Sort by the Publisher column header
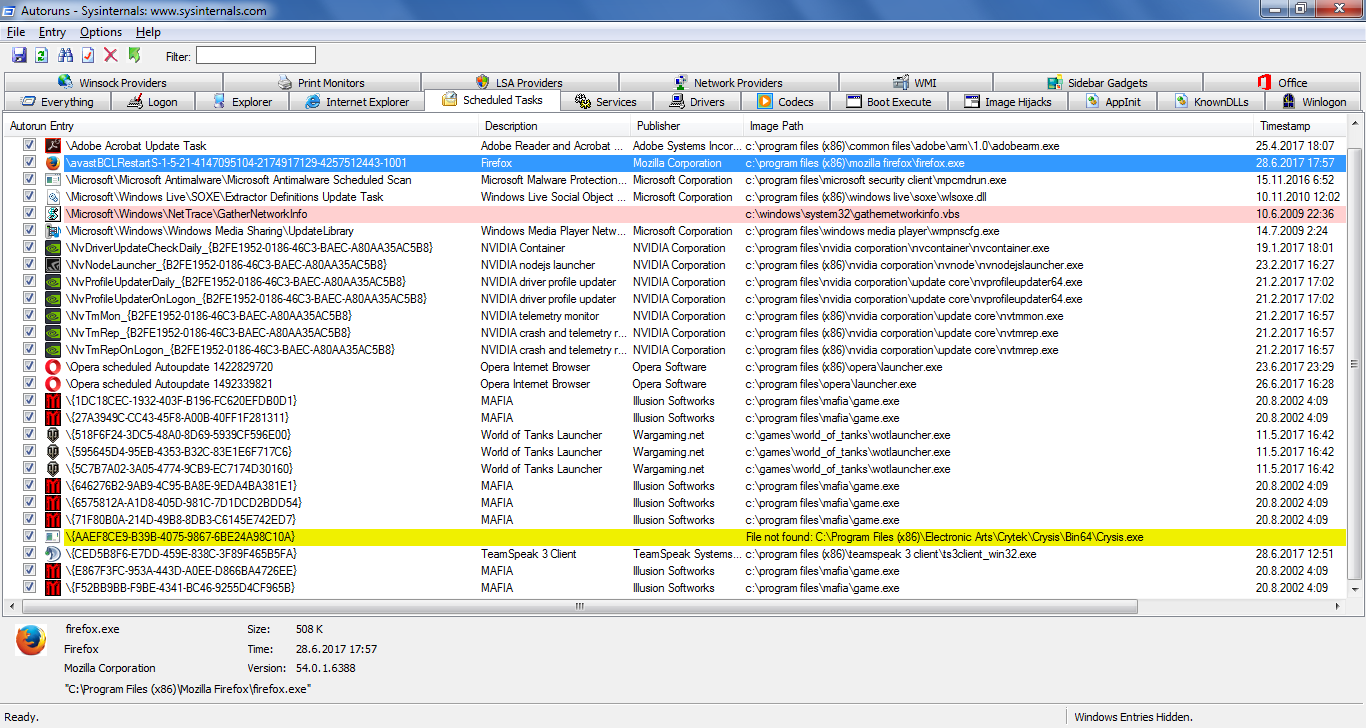Screen dimensions: 1366x728 click(658, 126)
